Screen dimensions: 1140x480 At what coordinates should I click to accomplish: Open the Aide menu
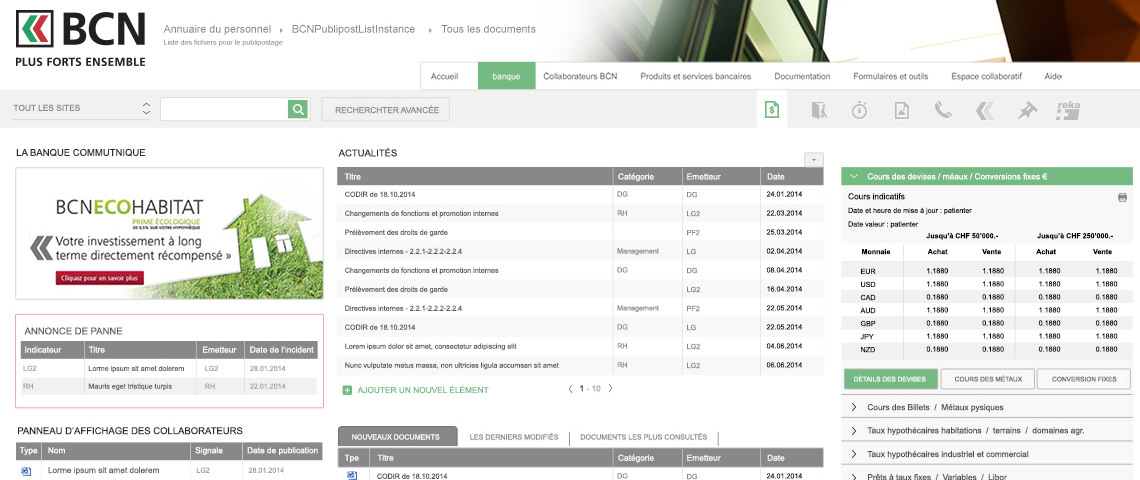1053,76
